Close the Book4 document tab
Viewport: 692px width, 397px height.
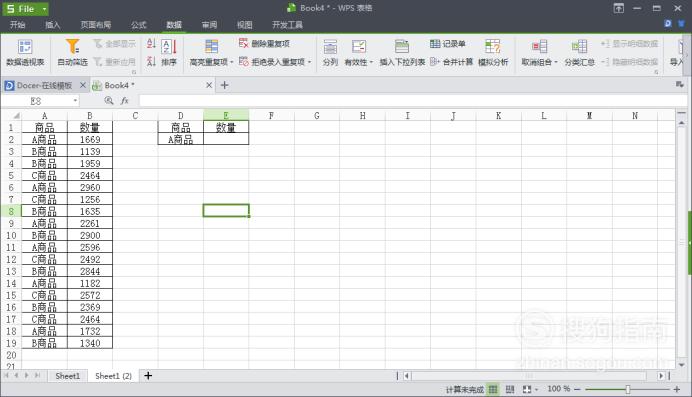(x=209, y=85)
